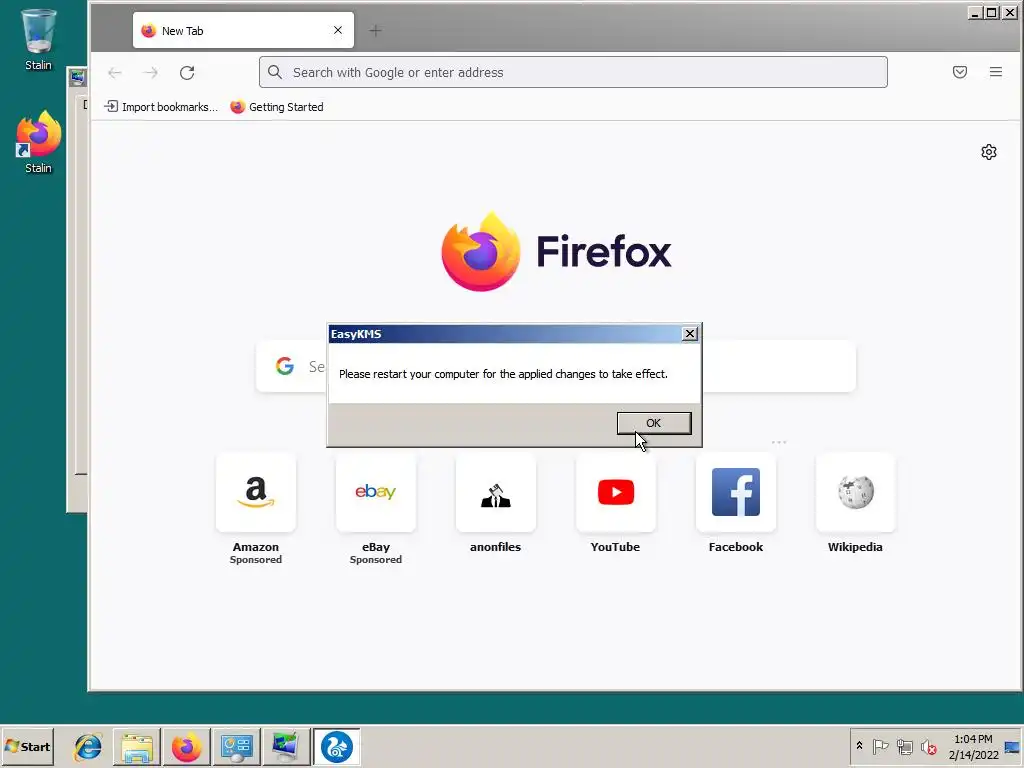Minimize the Firefox window
Image resolution: width=1024 pixels, height=768 pixels.
click(x=975, y=12)
